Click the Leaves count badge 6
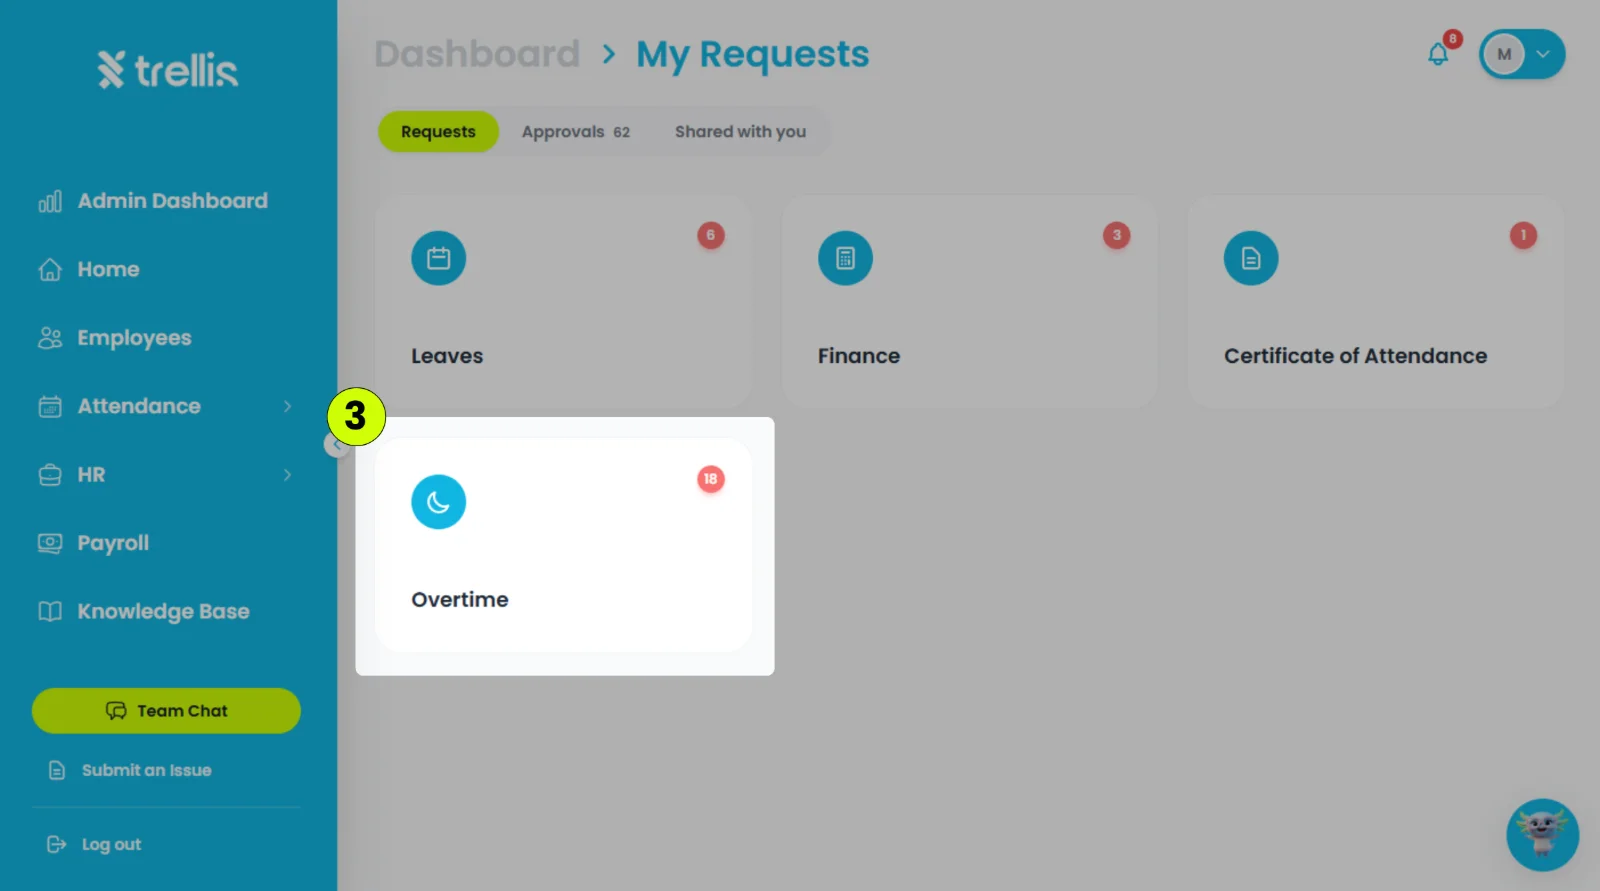 click(x=711, y=236)
